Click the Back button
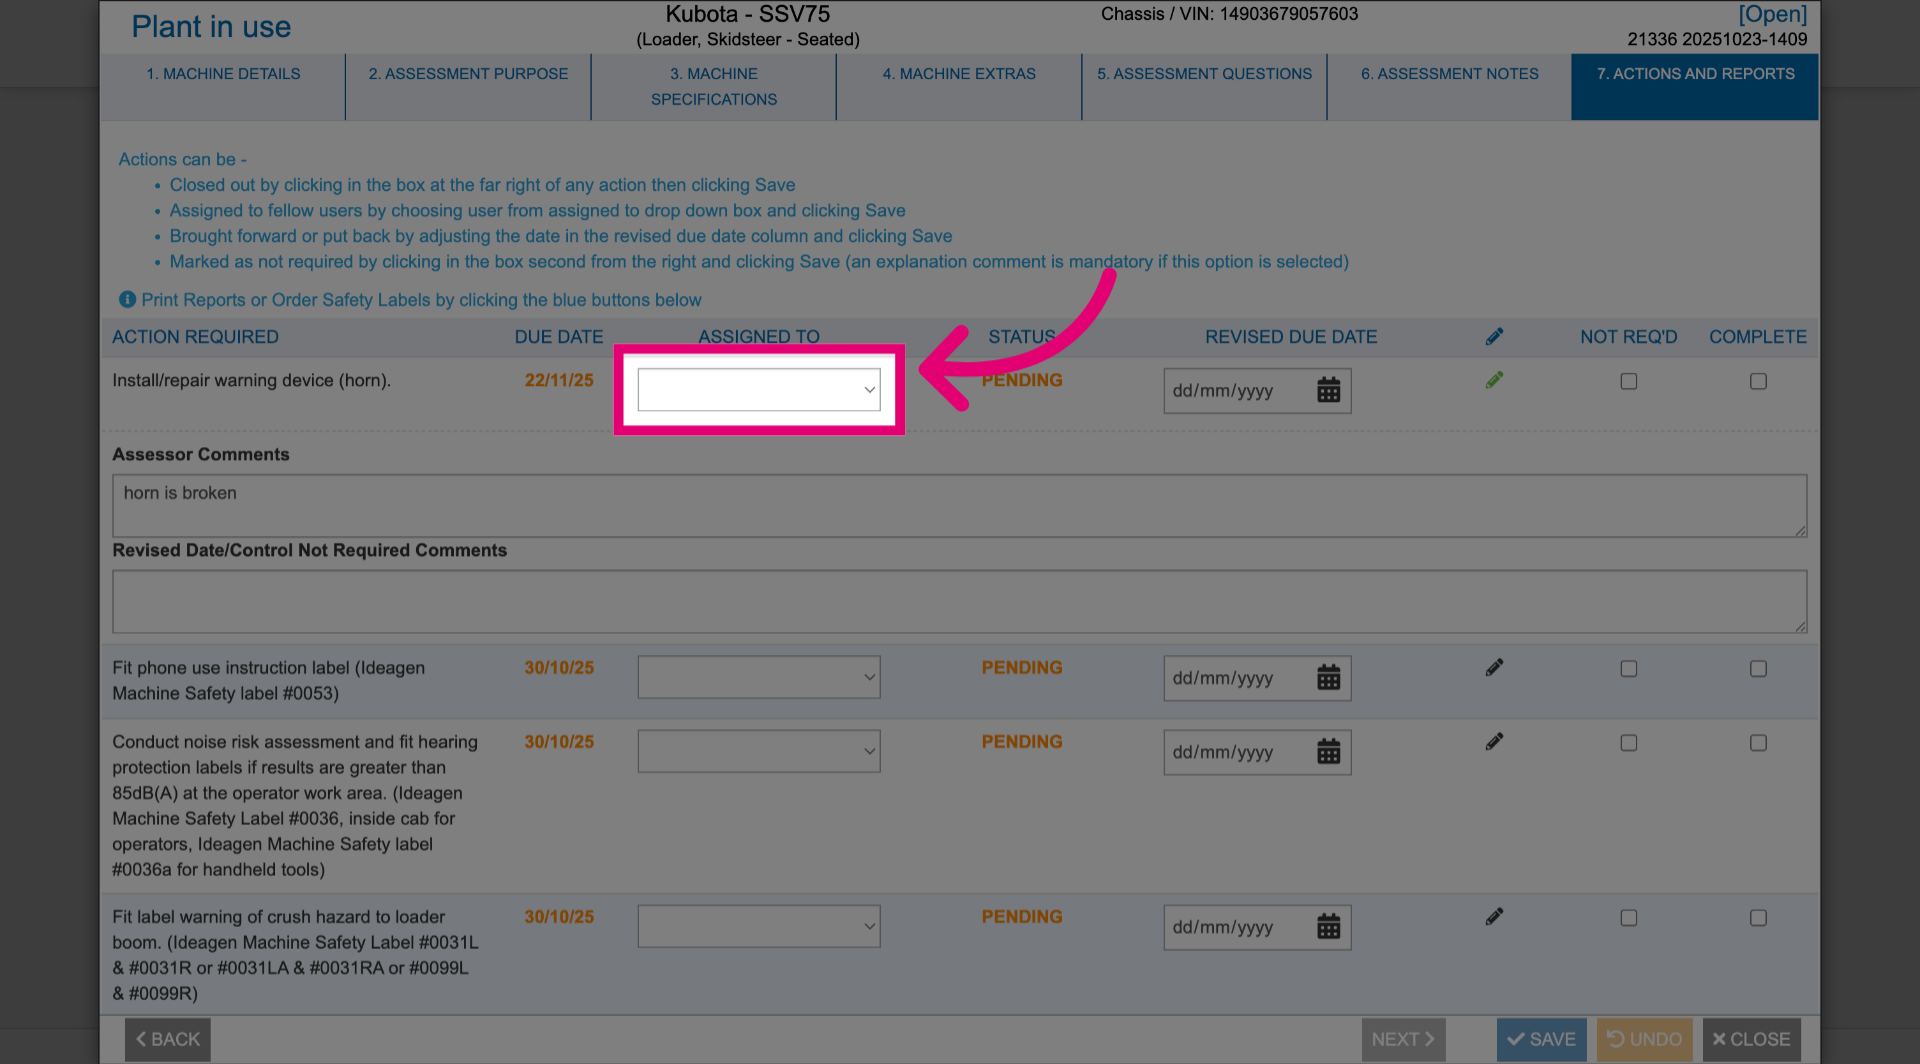 pos(168,1039)
